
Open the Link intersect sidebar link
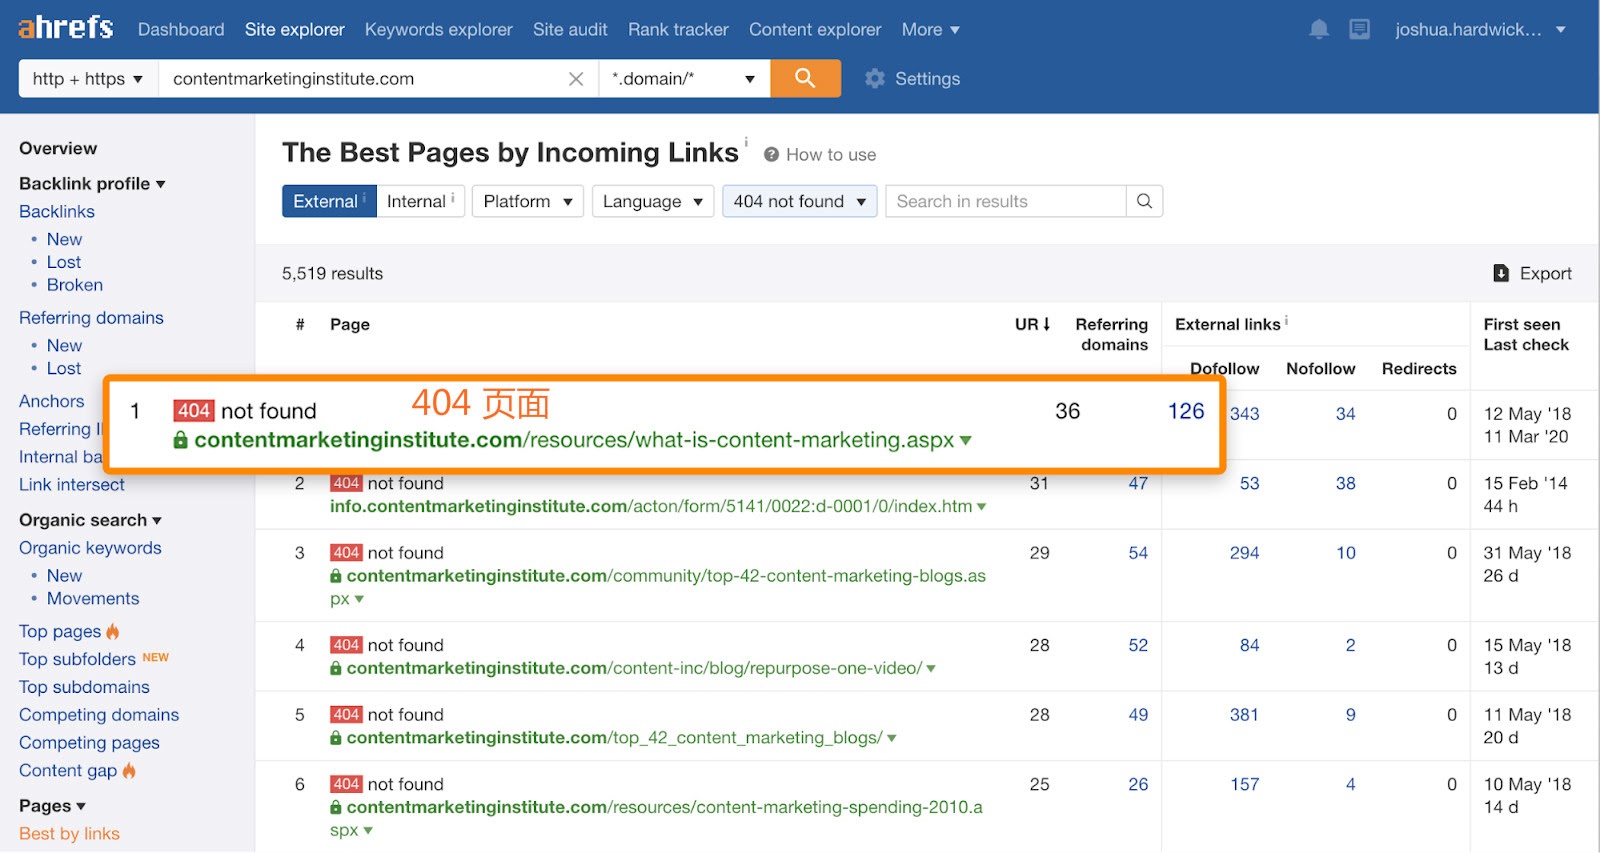[x=72, y=484]
